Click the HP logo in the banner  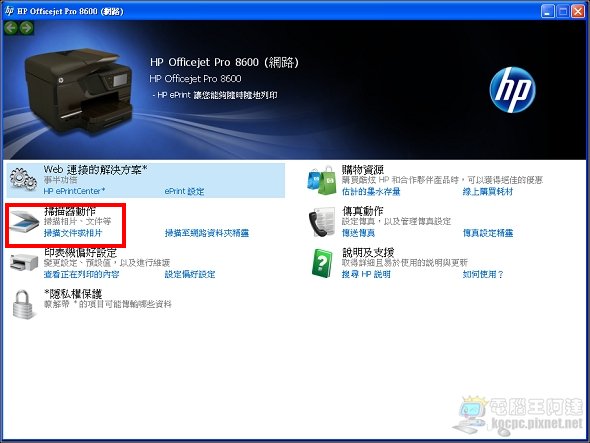512,90
